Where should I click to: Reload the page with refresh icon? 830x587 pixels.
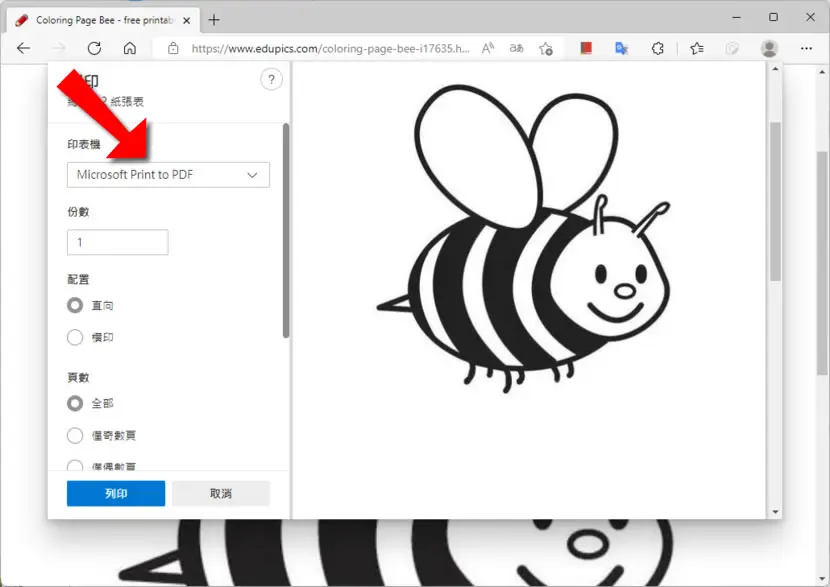pyautogui.click(x=94, y=49)
